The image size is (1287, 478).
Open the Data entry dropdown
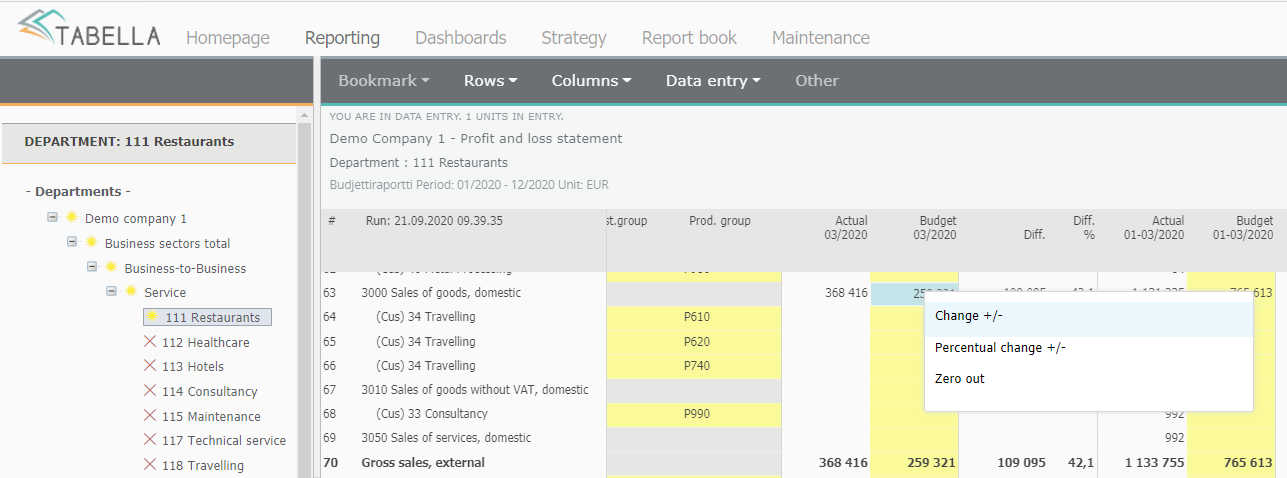pyautogui.click(x=713, y=81)
